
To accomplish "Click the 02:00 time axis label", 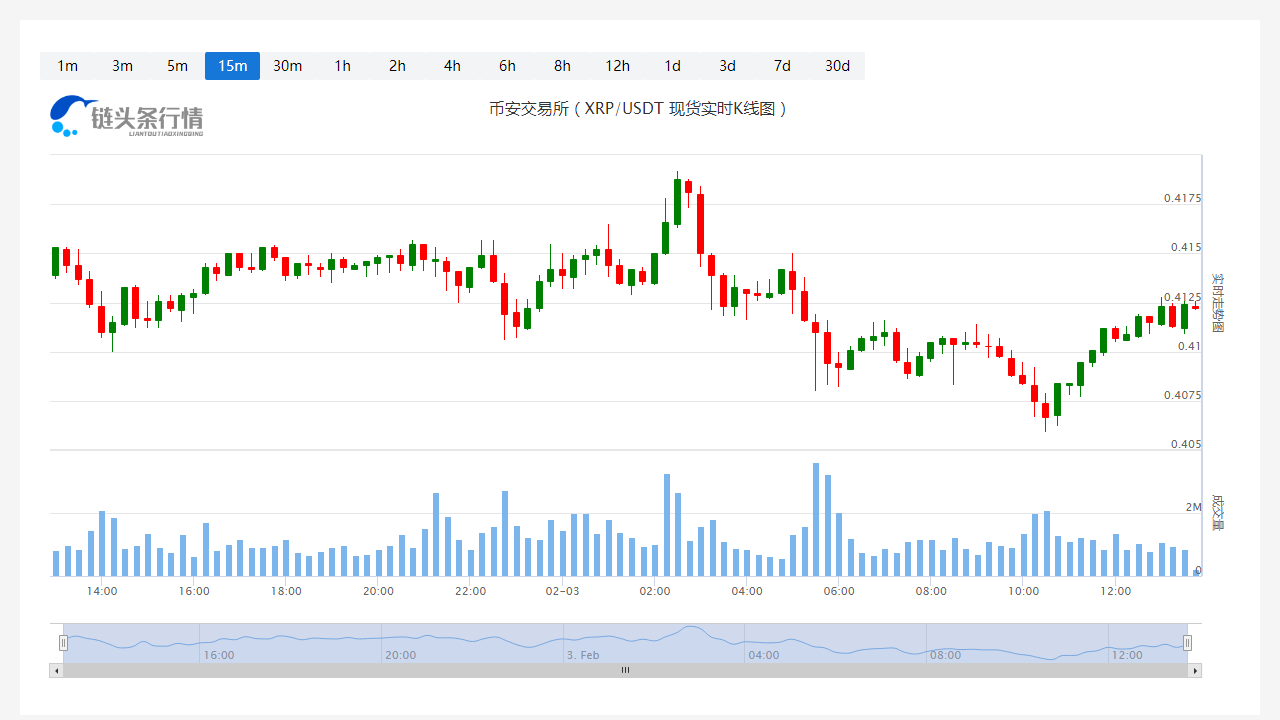I will (655, 591).
